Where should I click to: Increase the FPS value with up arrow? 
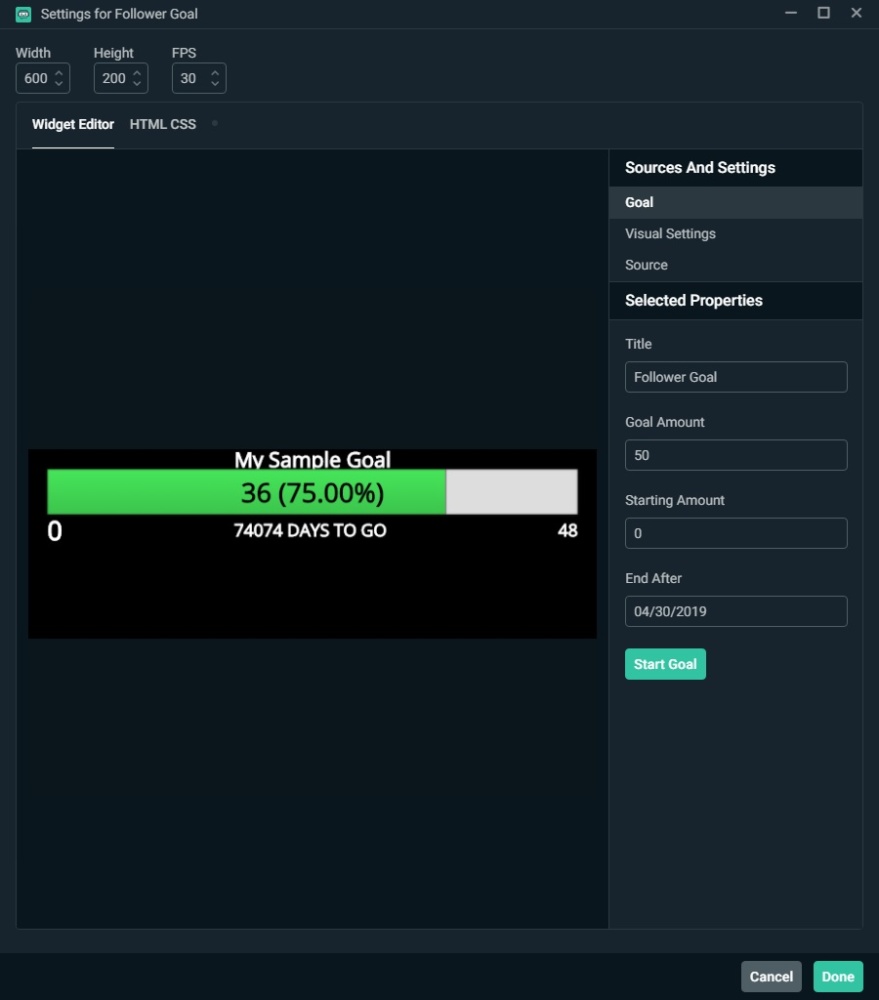click(215, 73)
